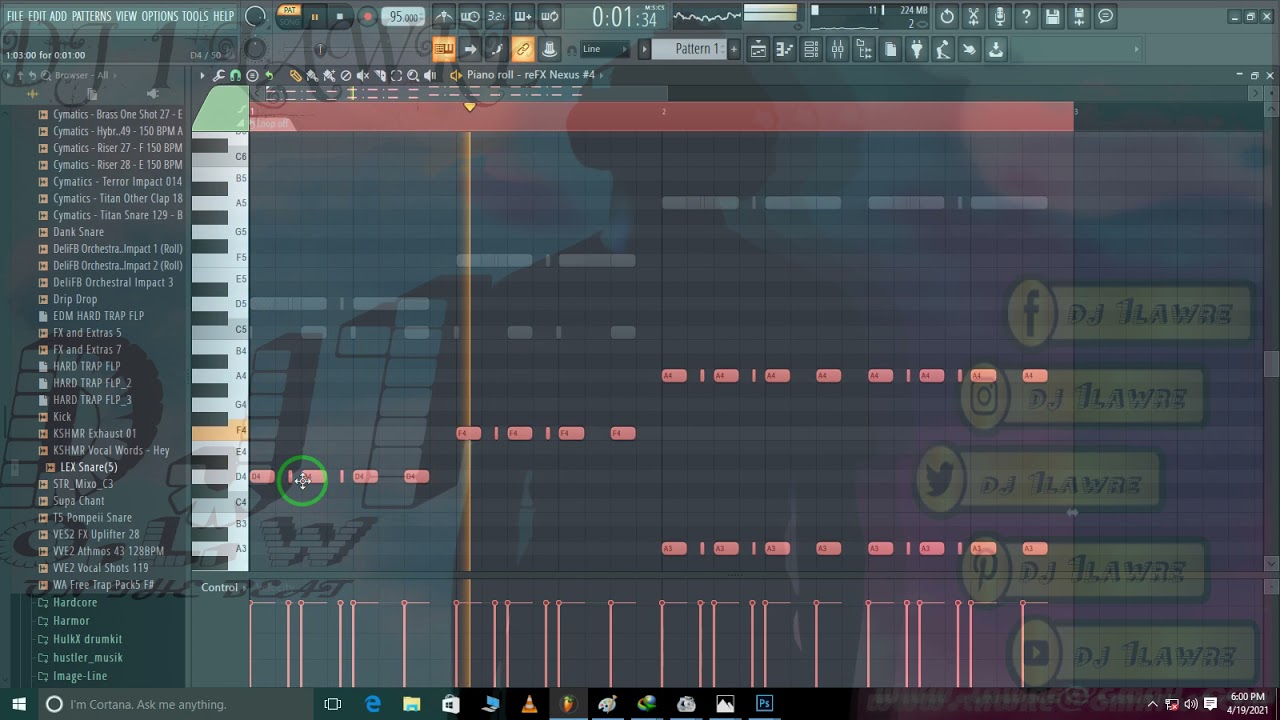Click the master volume knob
The width and height of the screenshot is (1280, 720).
pos(255,16)
